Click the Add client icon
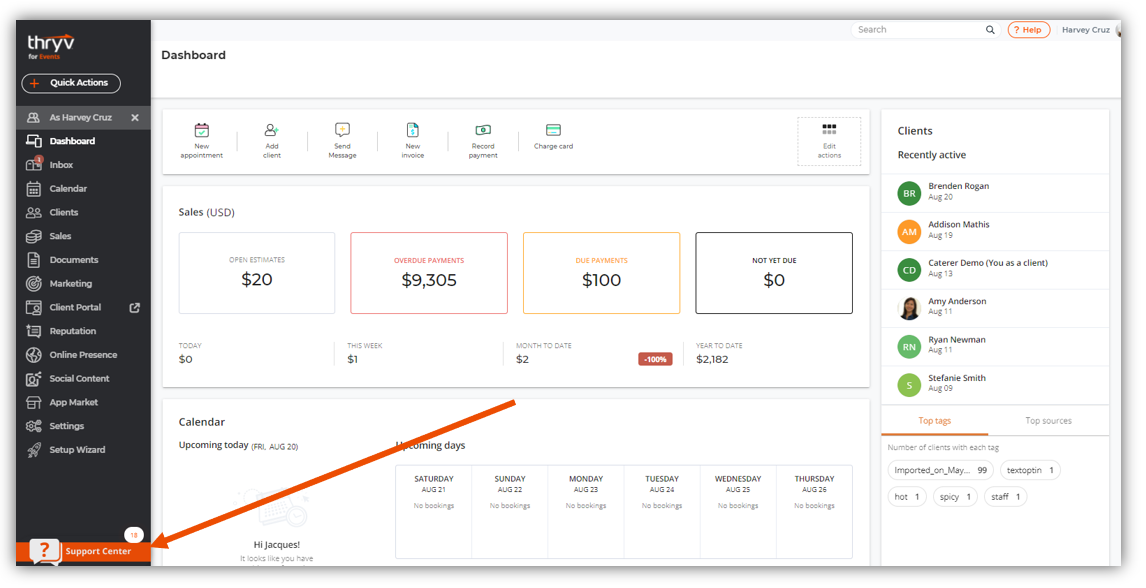 coord(272,130)
